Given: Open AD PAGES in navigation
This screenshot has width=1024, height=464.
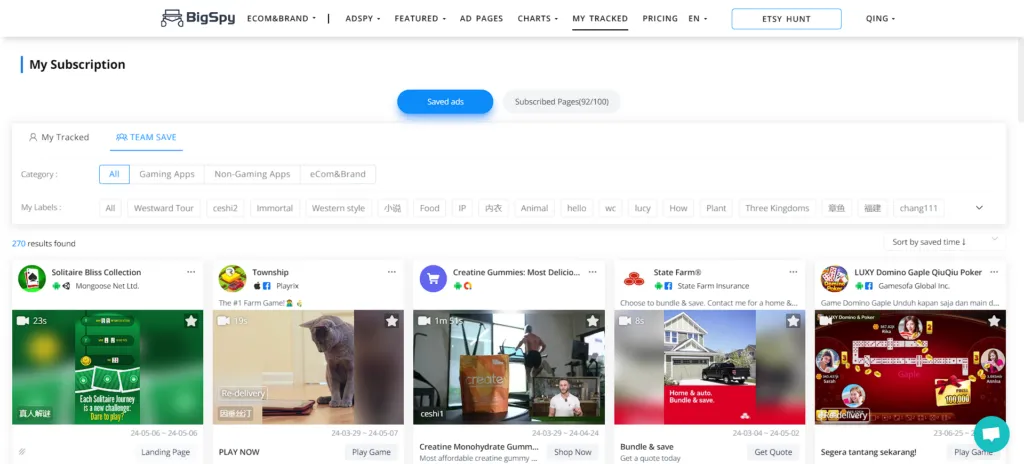Looking at the screenshot, I should click(481, 18).
